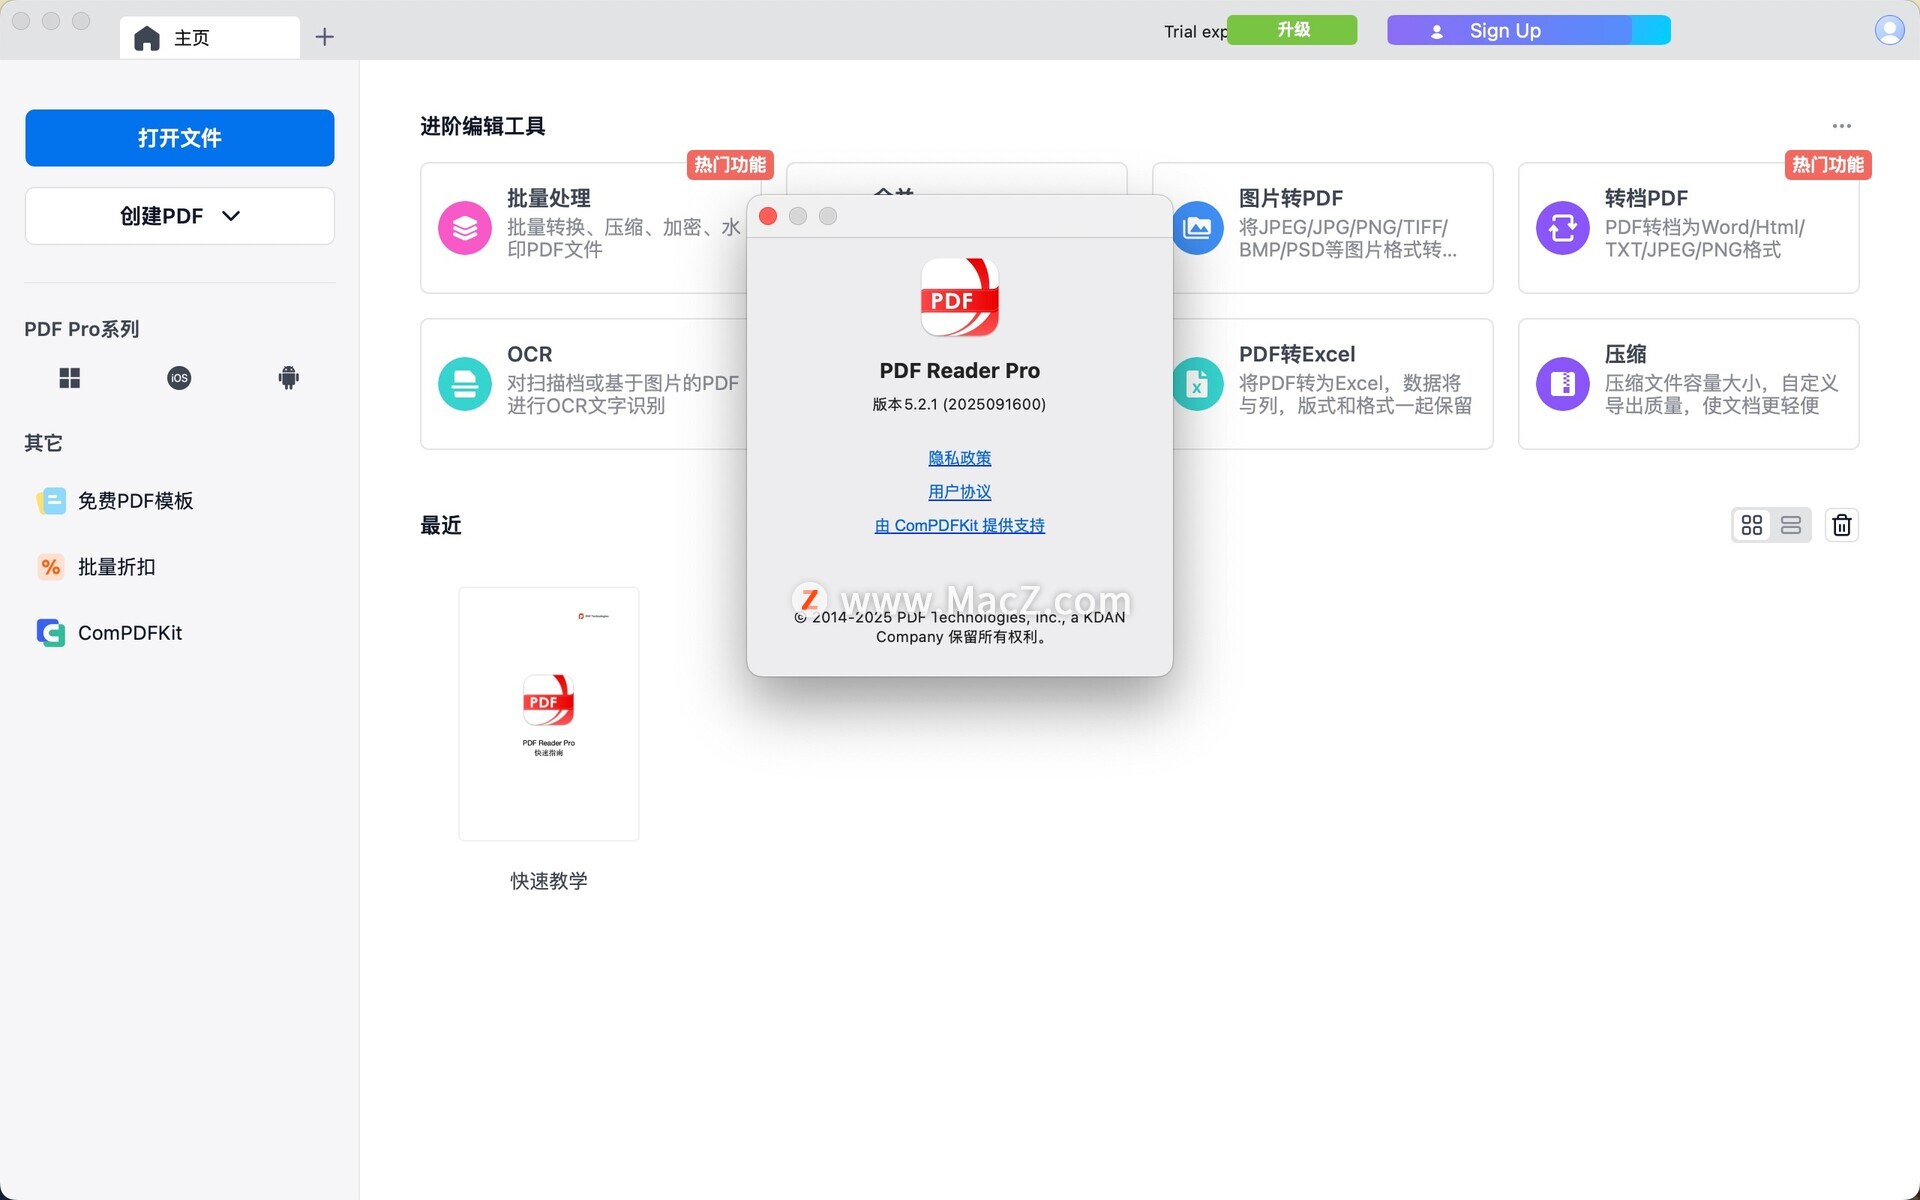Screen dimensions: 1920x1200
Task: Open the iOS version icon
Action: click(179, 378)
